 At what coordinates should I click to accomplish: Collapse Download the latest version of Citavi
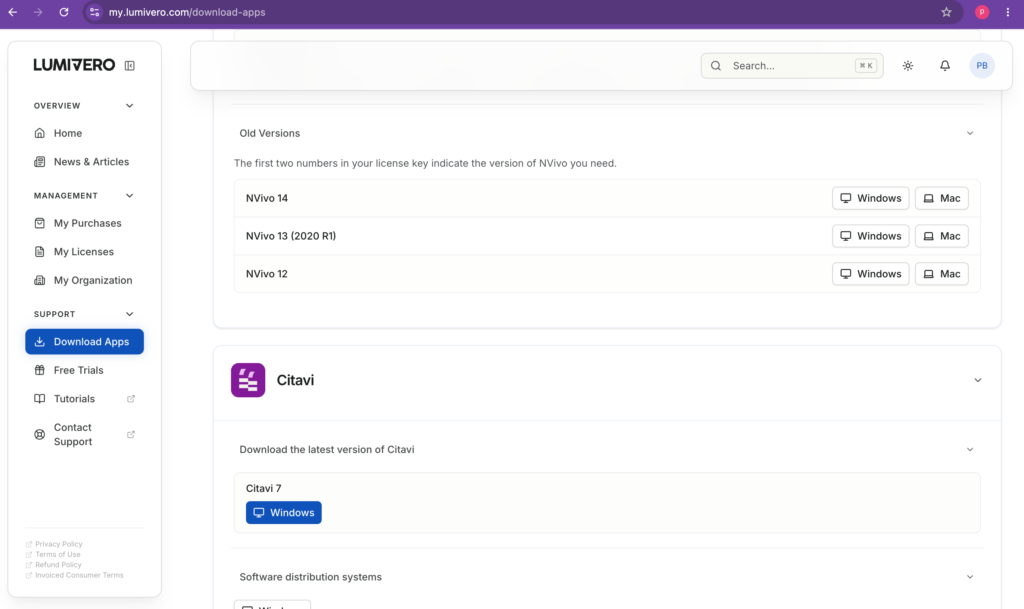pos(970,449)
